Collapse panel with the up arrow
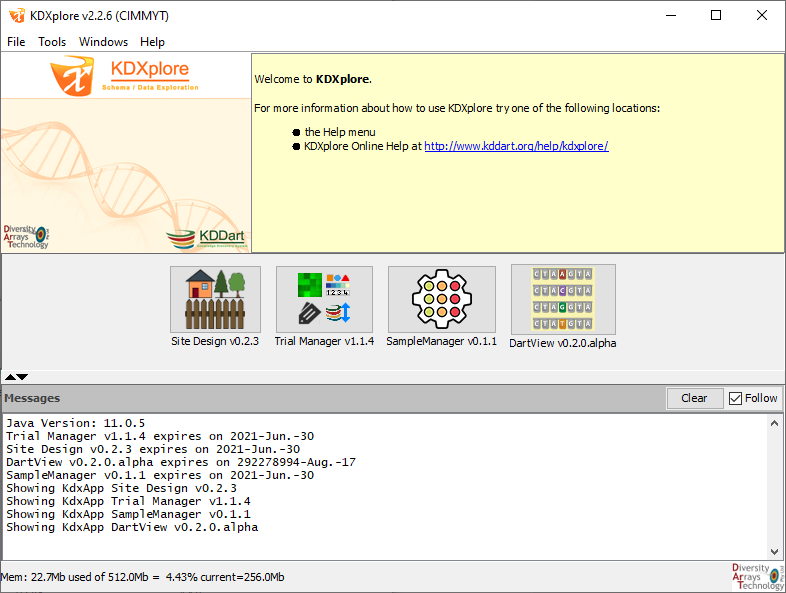Viewport: 786px width, 593px height. tap(10, 377)
